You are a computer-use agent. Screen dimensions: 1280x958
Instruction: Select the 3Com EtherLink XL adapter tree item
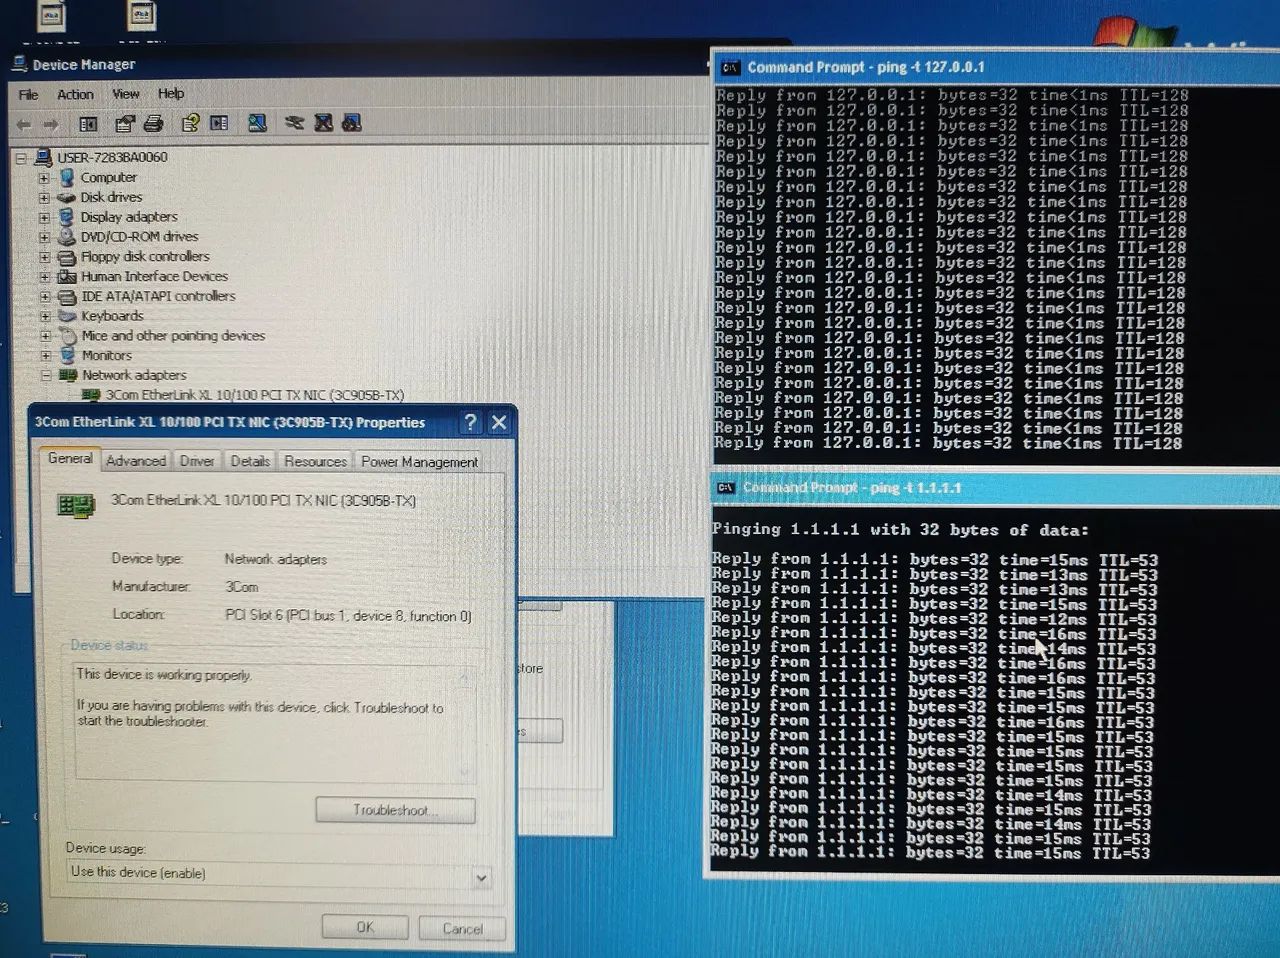tap(254, 395)
